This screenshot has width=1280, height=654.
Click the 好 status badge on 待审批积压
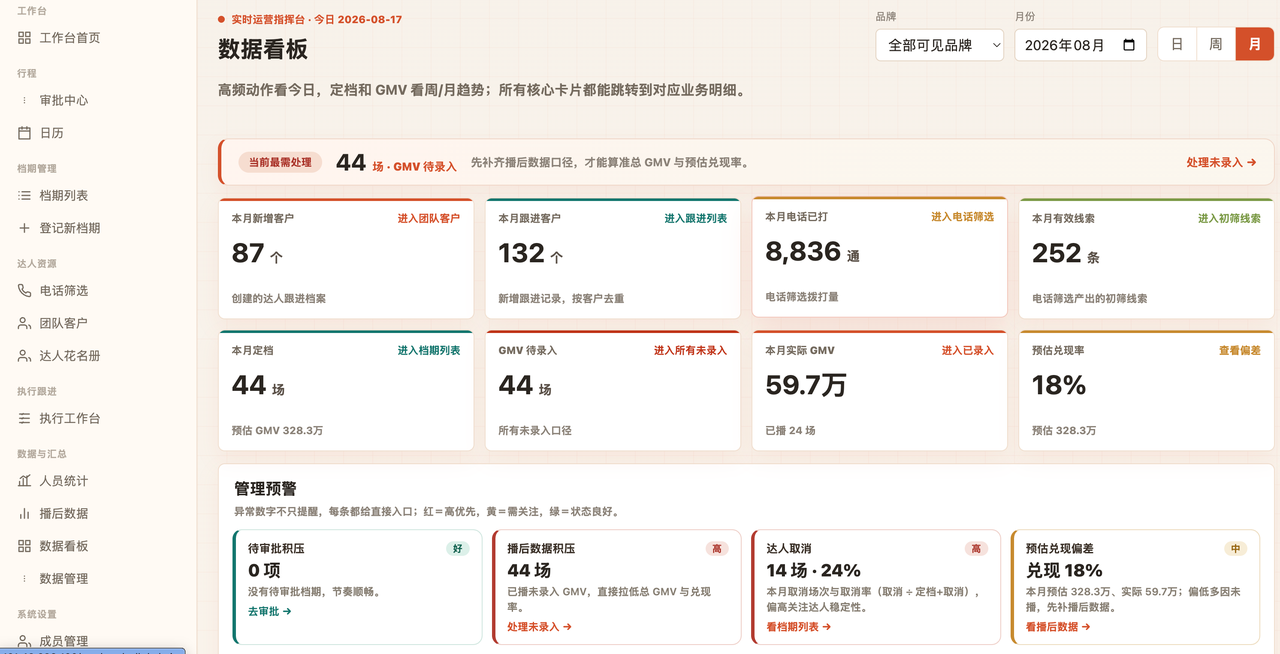pyautogui.click(x=458, y=549)
